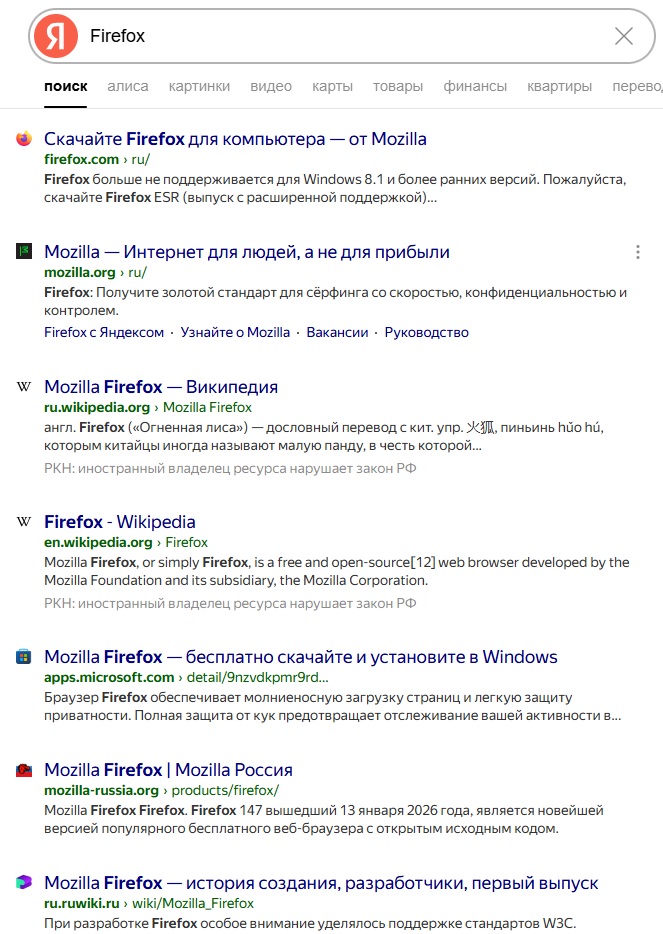
Task: Open the 'Firefox с Яндексом' sitelink
Action: point(104,332)
